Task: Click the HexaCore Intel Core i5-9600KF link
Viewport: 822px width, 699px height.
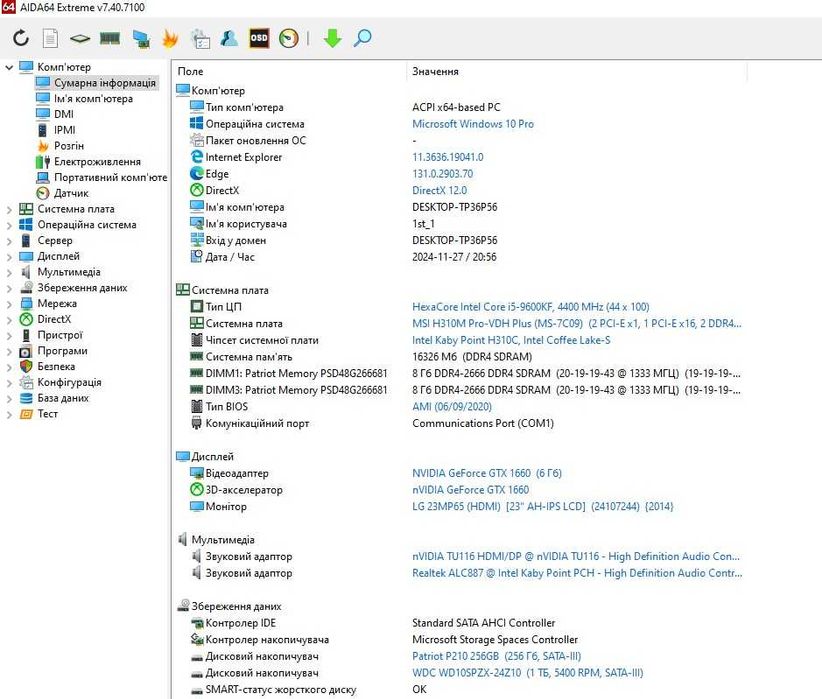Action: 531,307
